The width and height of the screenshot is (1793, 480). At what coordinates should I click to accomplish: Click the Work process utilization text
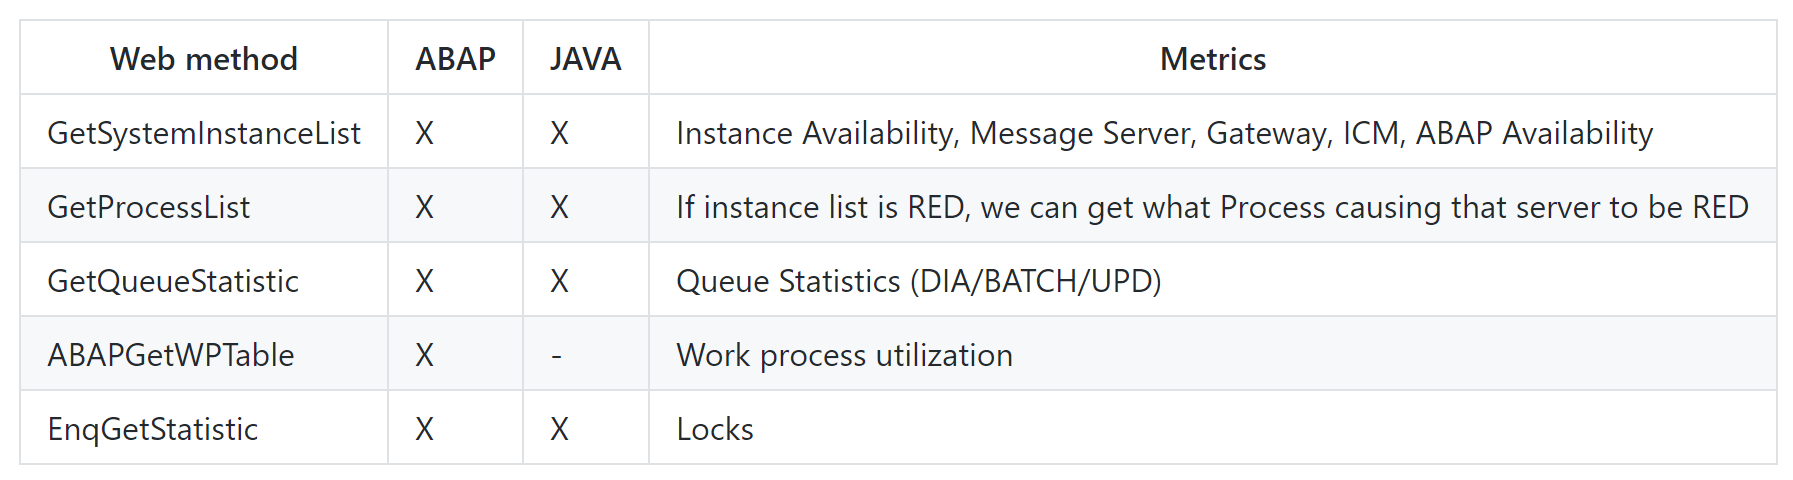pyautogui.click(x=845, y=355)
